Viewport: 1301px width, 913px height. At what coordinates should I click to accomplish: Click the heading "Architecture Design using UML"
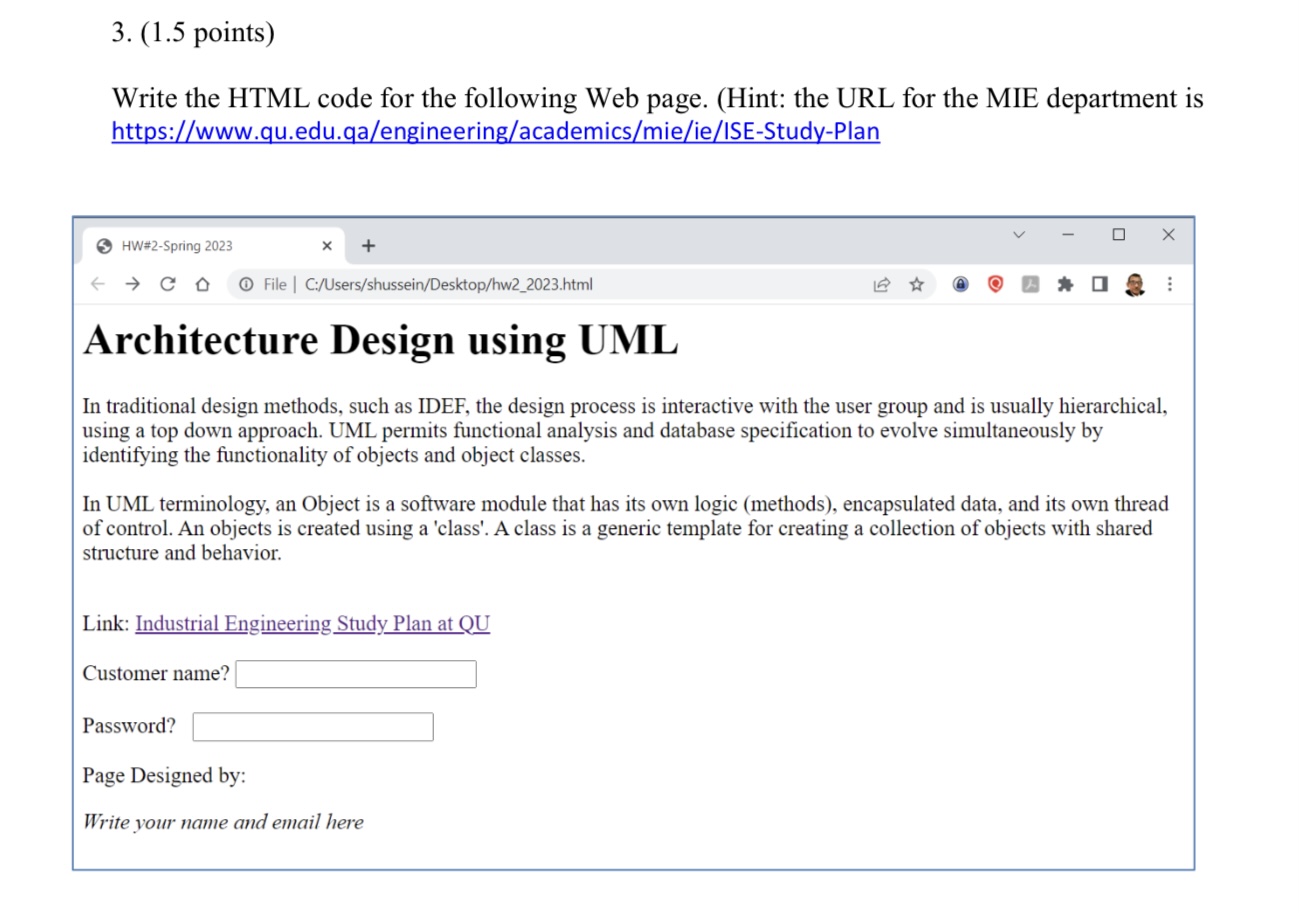(x=381, y=340)
